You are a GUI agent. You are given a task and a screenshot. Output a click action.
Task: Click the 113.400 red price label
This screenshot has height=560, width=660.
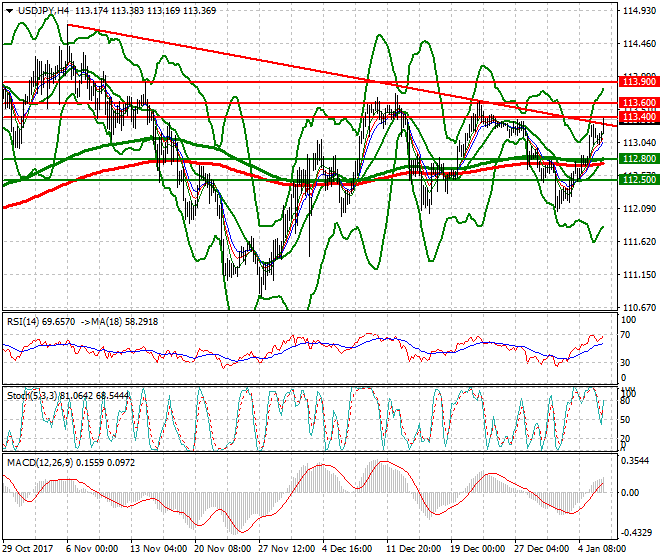638,118
